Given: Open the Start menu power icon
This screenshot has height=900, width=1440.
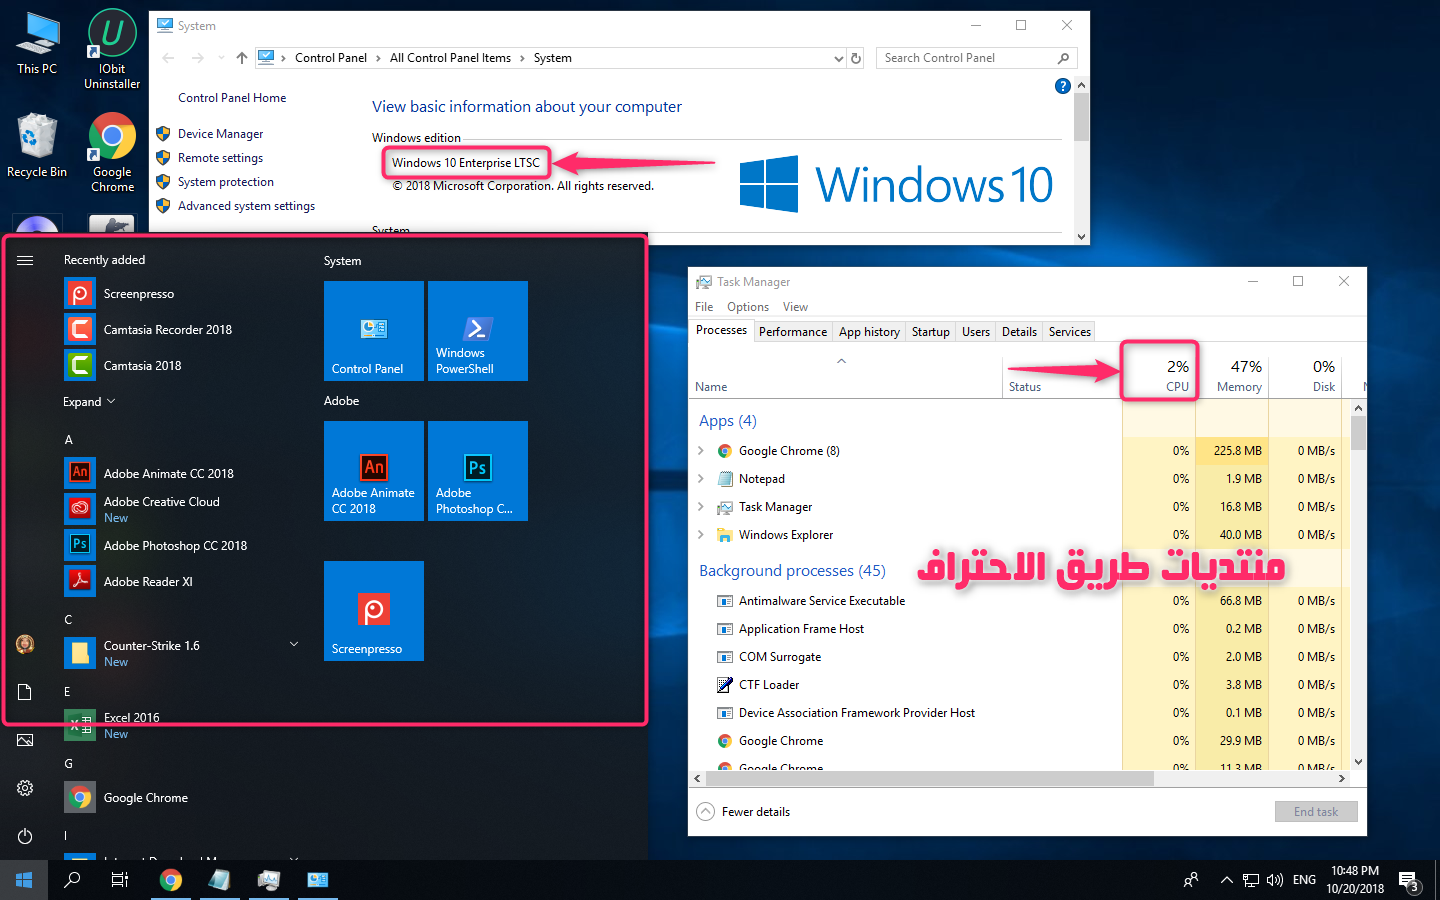Looking at the screenshot, I should coord(25,836).
